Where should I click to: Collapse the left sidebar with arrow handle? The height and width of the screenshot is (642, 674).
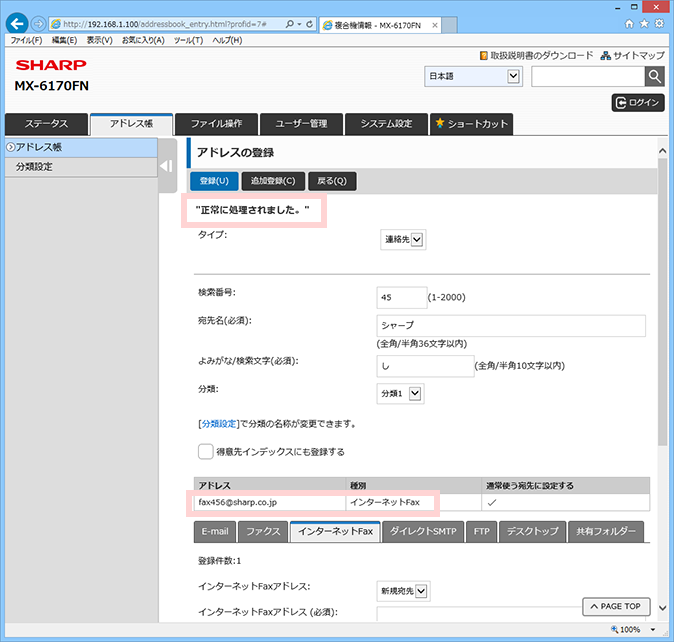(167, 166)
